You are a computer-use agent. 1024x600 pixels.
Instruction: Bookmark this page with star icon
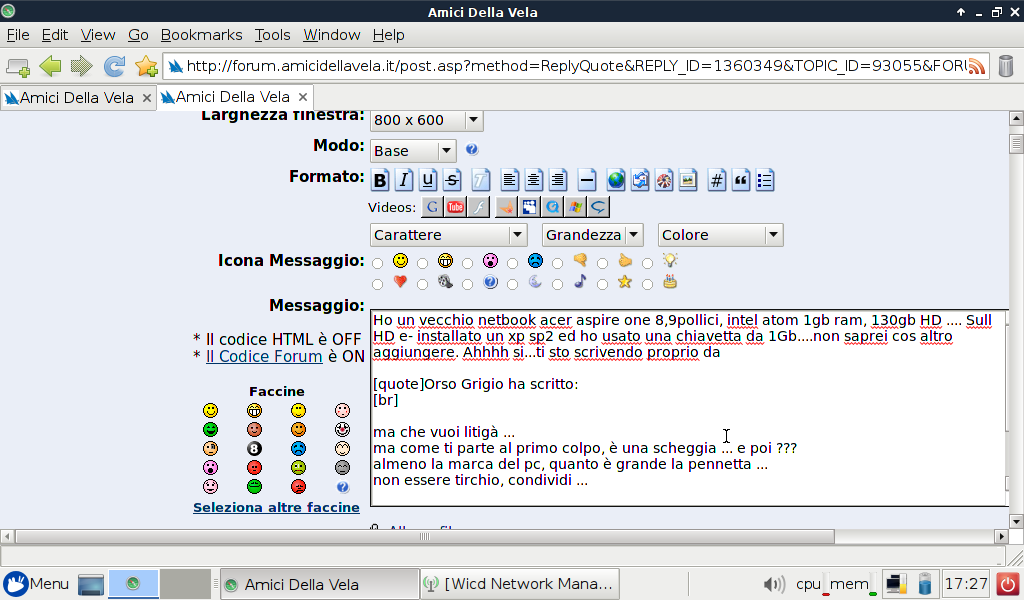click(146, 66)
